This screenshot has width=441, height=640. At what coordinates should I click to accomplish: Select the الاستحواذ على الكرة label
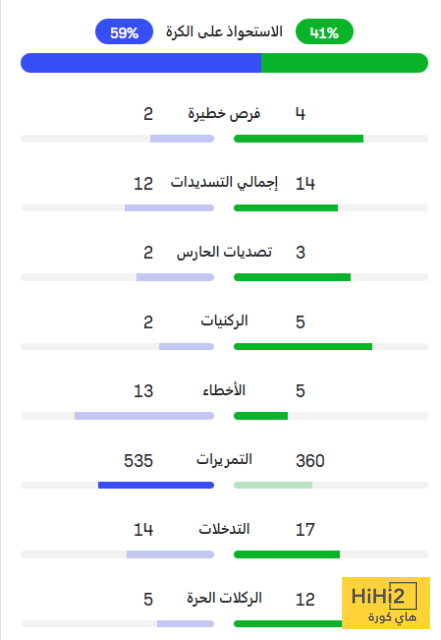click(x=224, y=31)
